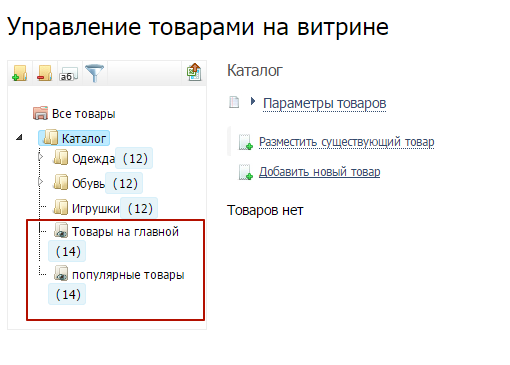Select the Игрушки category

(96, 209)
